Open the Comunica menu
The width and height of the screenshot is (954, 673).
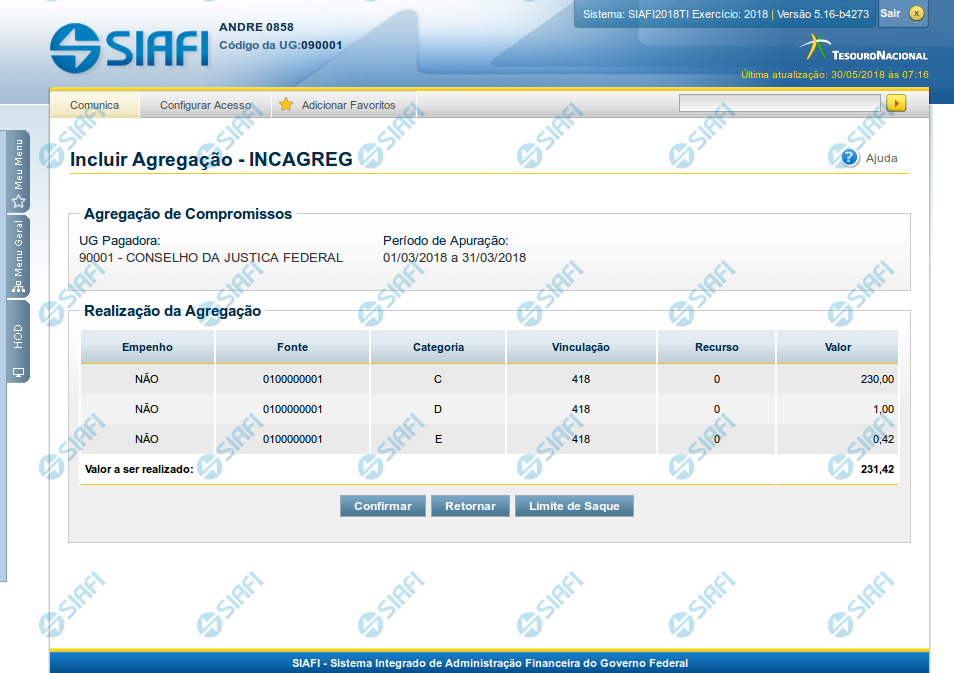tap(94, 105)
